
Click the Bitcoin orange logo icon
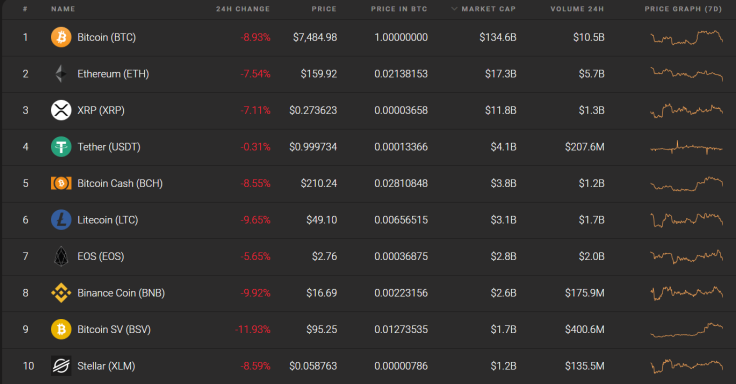[x=61, y=37]
